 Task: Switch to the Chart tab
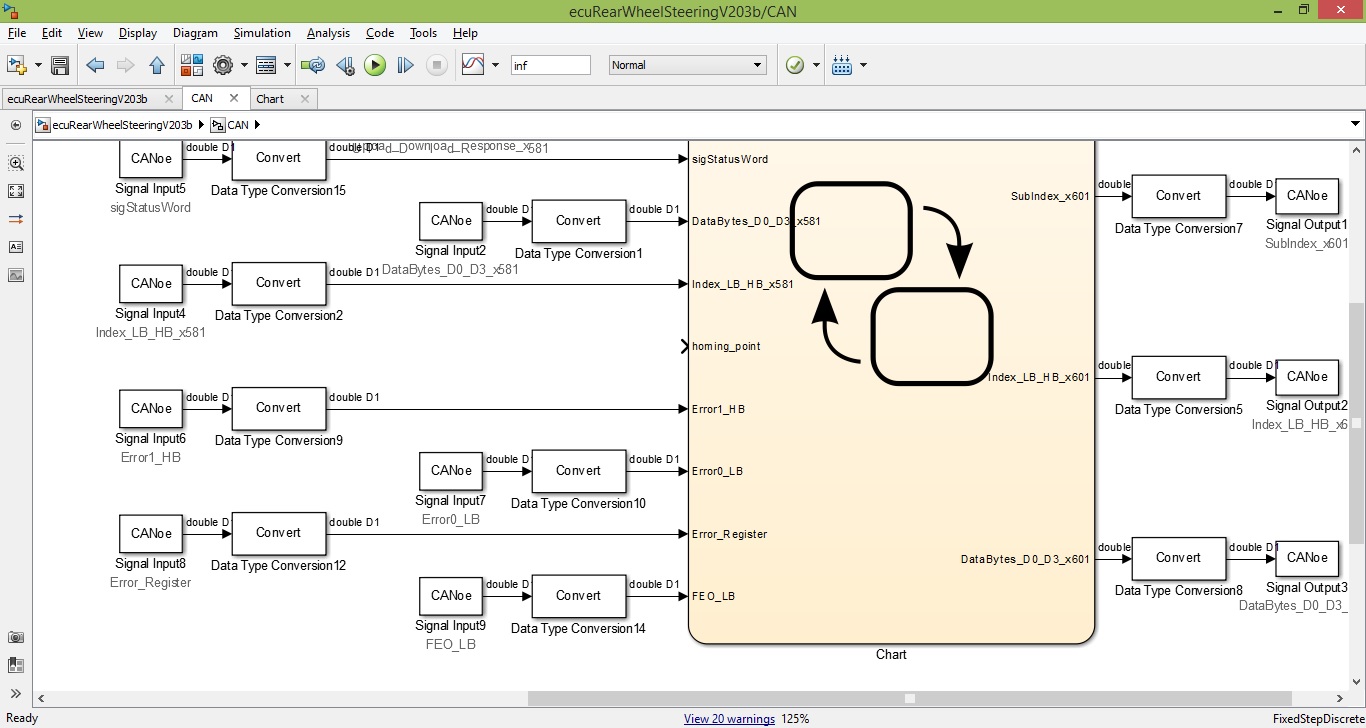tap(270, 99)
